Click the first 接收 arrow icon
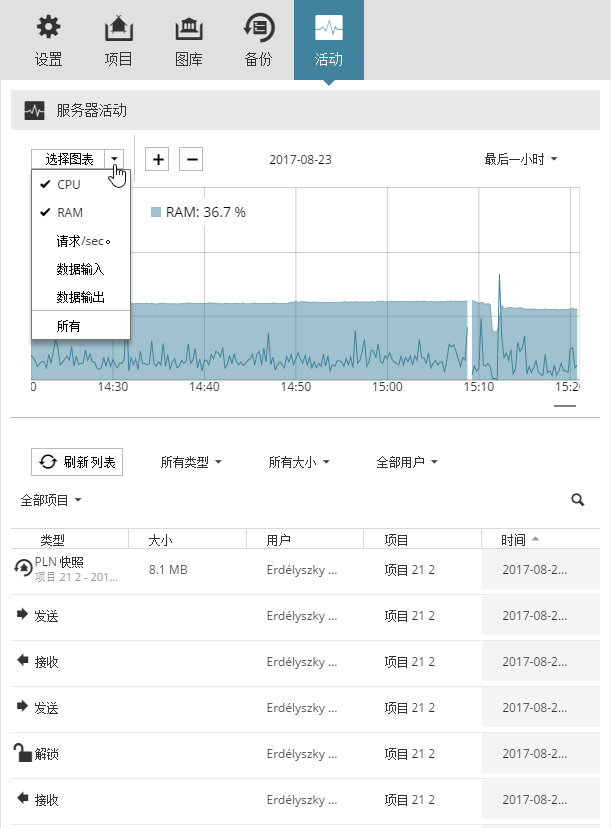This screenshot has width=611, height=828. pos(22,660)
